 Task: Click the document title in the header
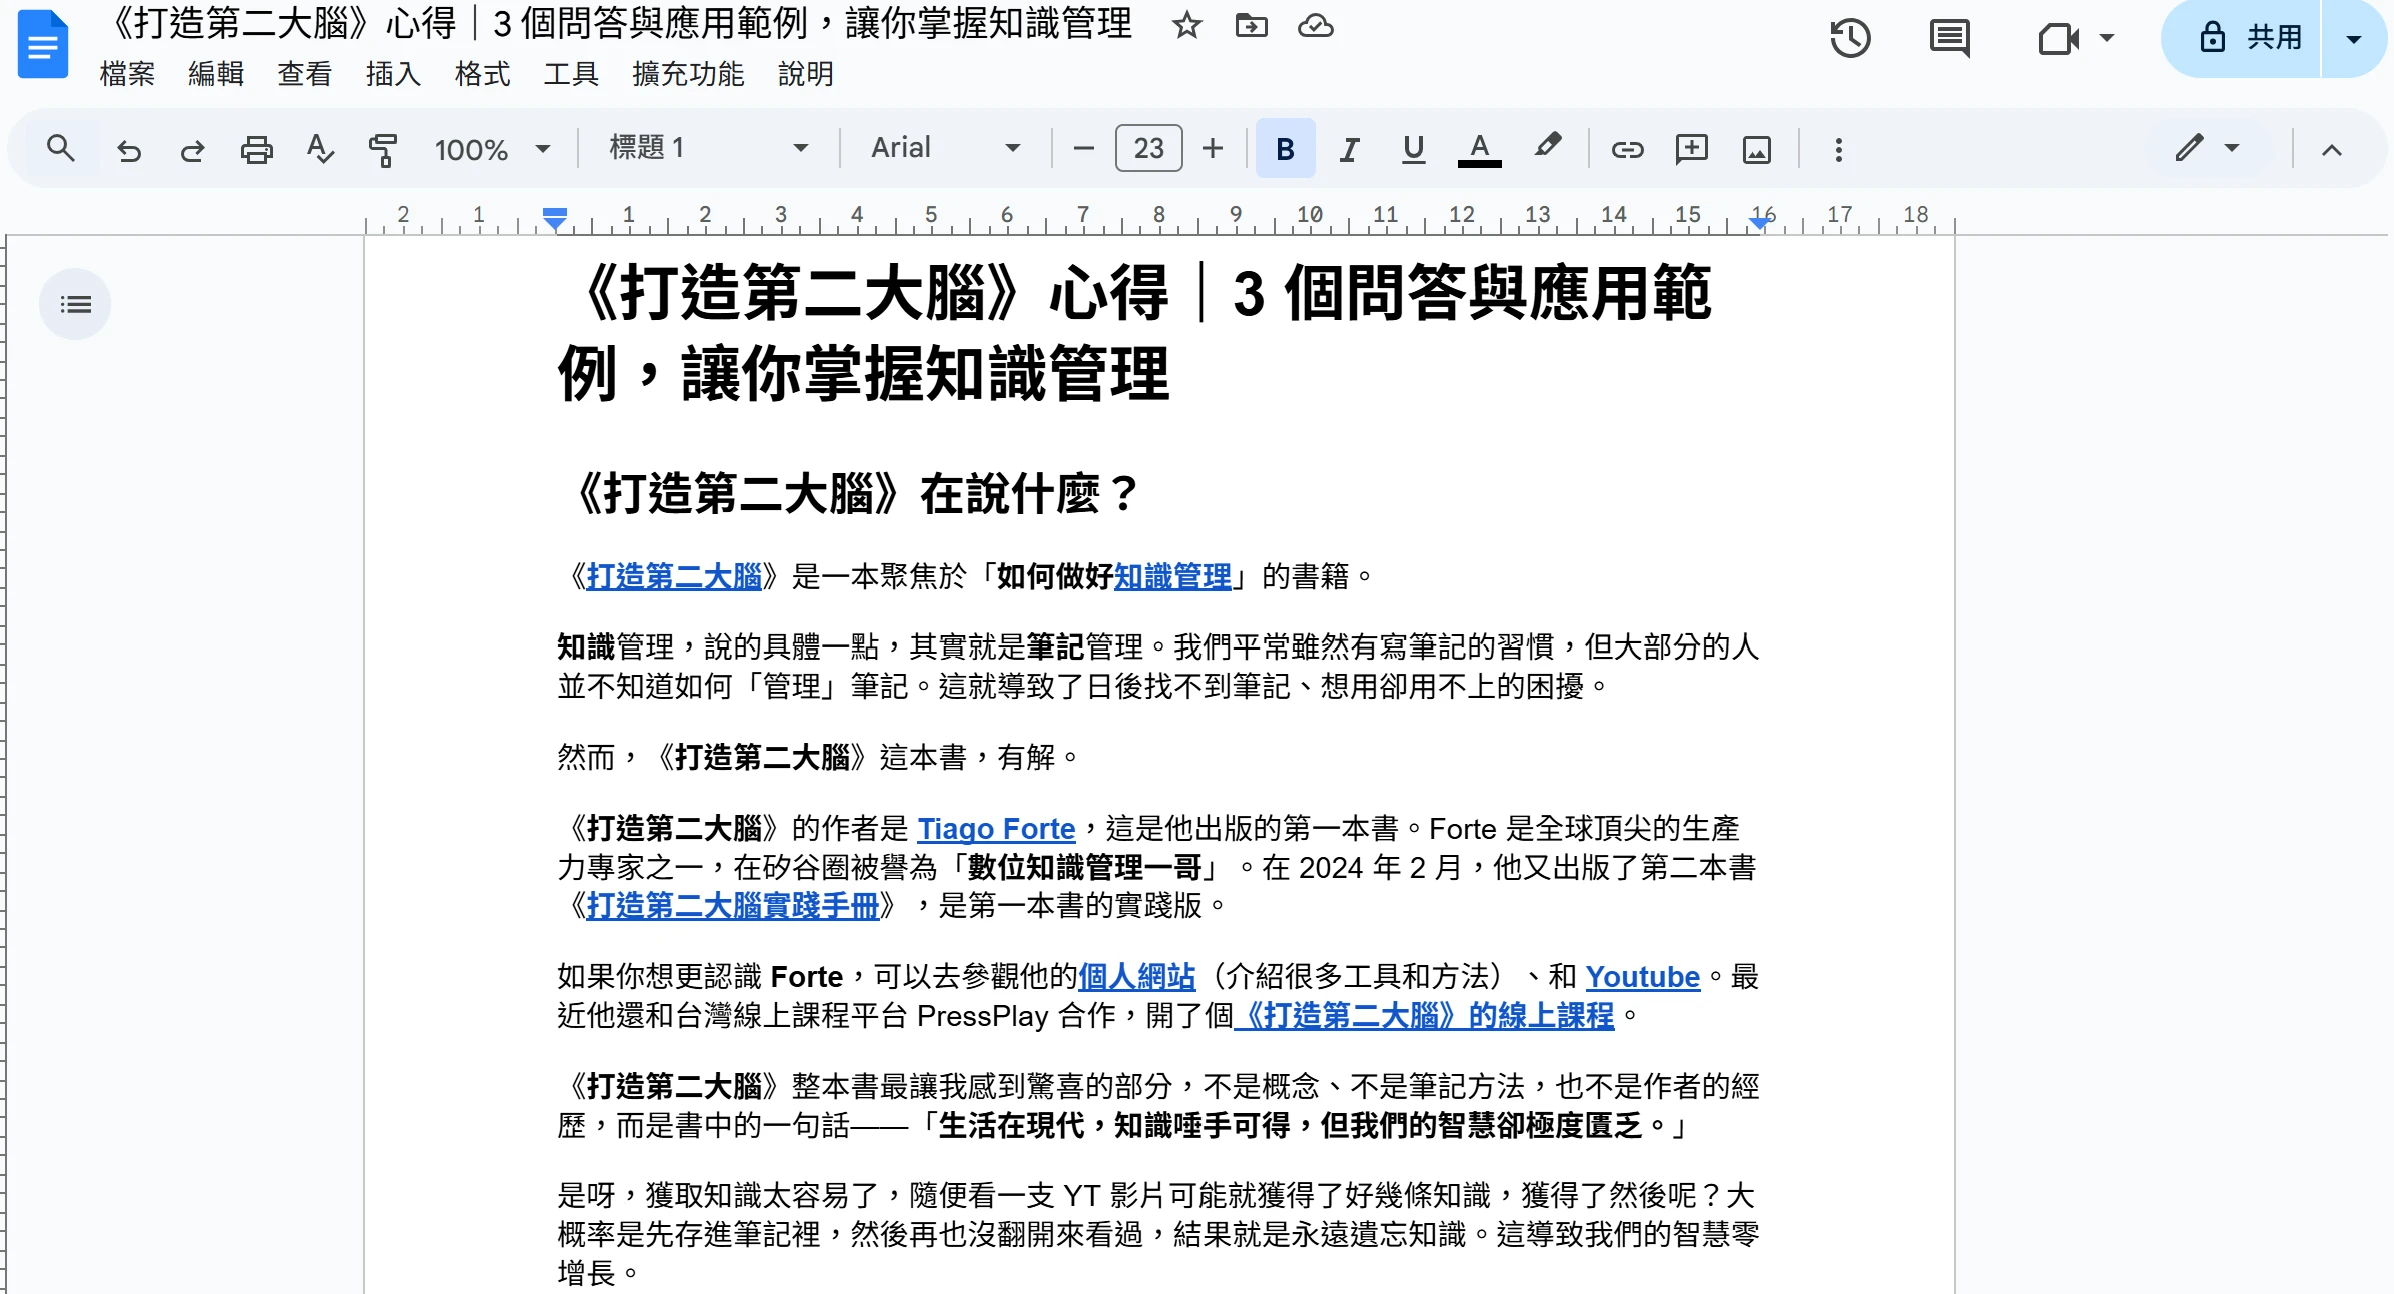(617, 24)
